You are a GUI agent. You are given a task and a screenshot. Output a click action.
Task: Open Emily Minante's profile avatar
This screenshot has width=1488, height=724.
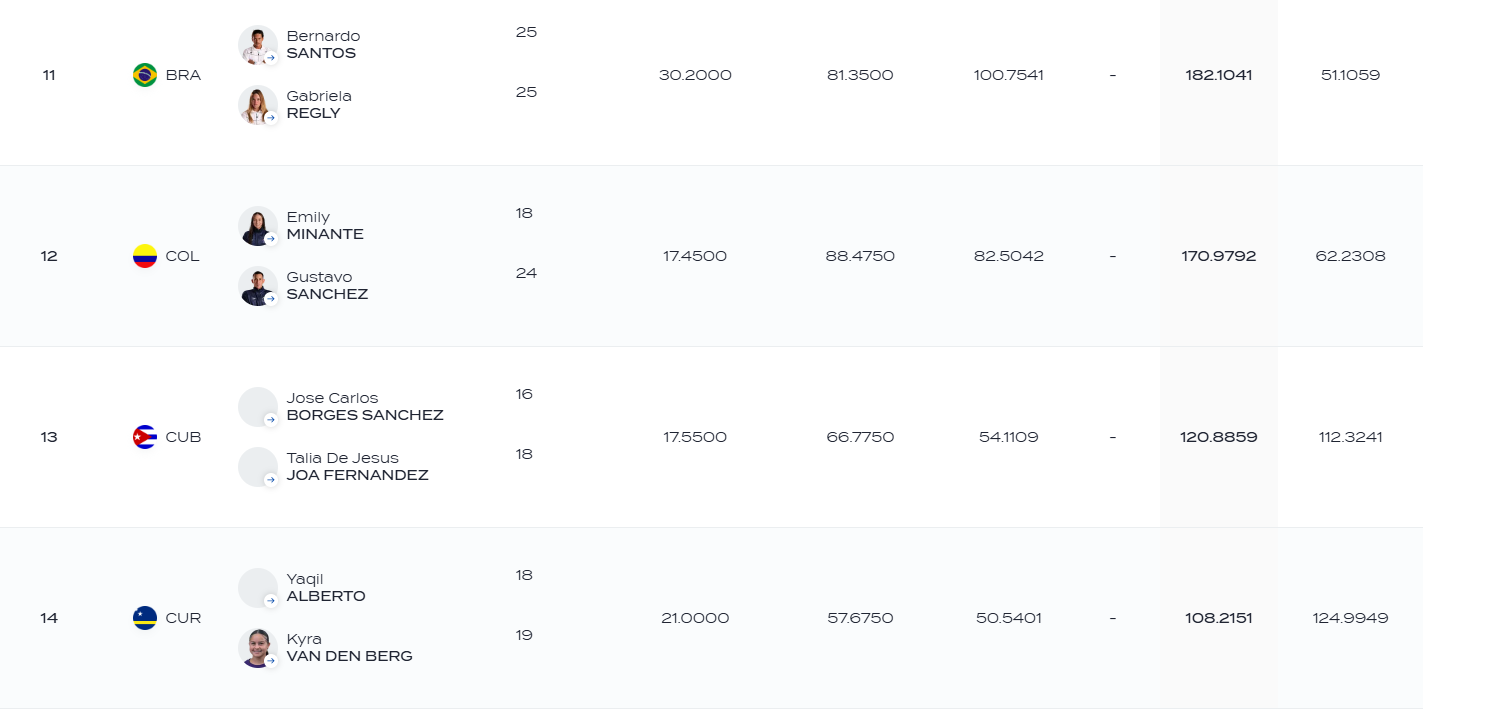click(x=258, y=226)
